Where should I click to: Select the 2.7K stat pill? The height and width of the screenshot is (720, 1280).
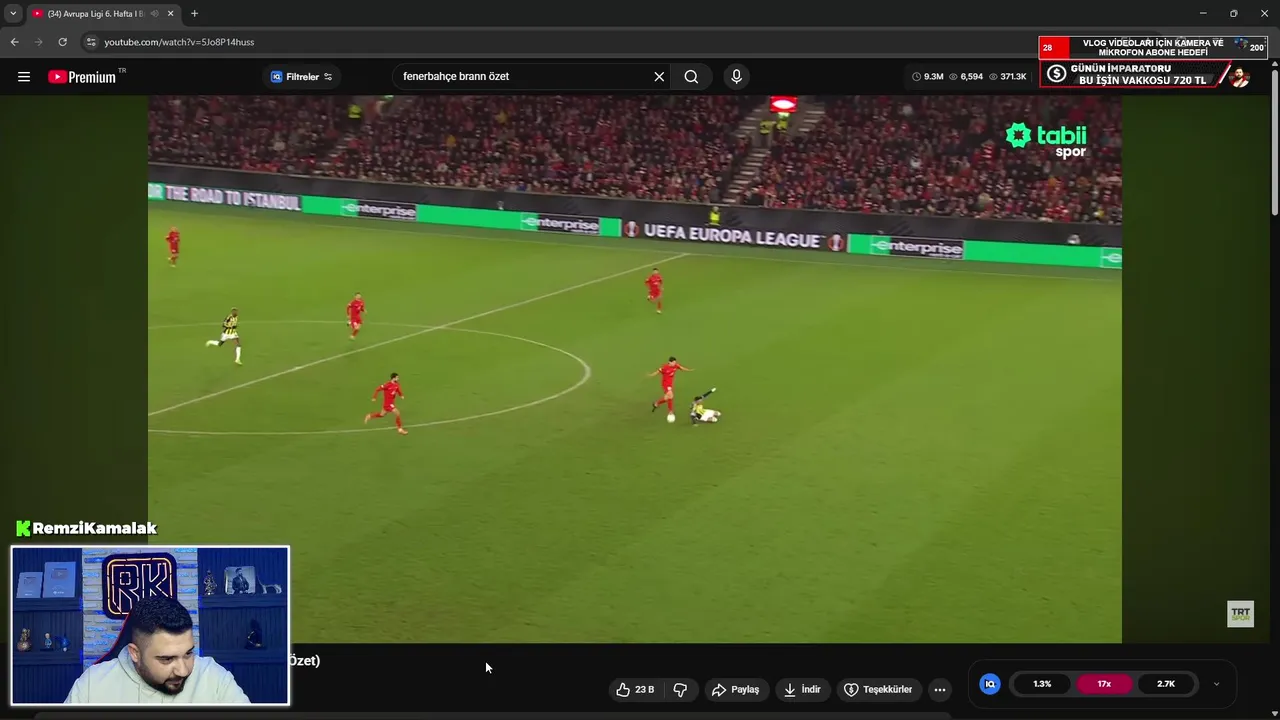coord(1166,684)
